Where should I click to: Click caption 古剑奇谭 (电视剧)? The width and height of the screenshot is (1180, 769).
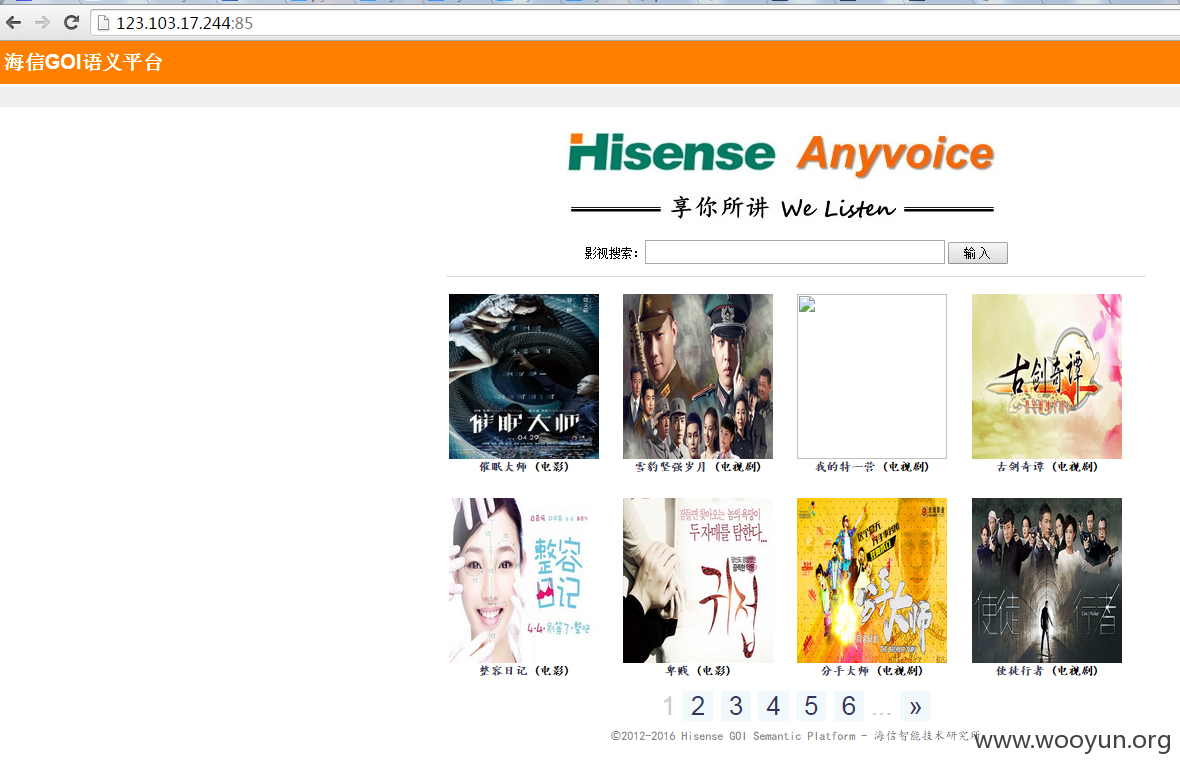[x=1047, y=467]
